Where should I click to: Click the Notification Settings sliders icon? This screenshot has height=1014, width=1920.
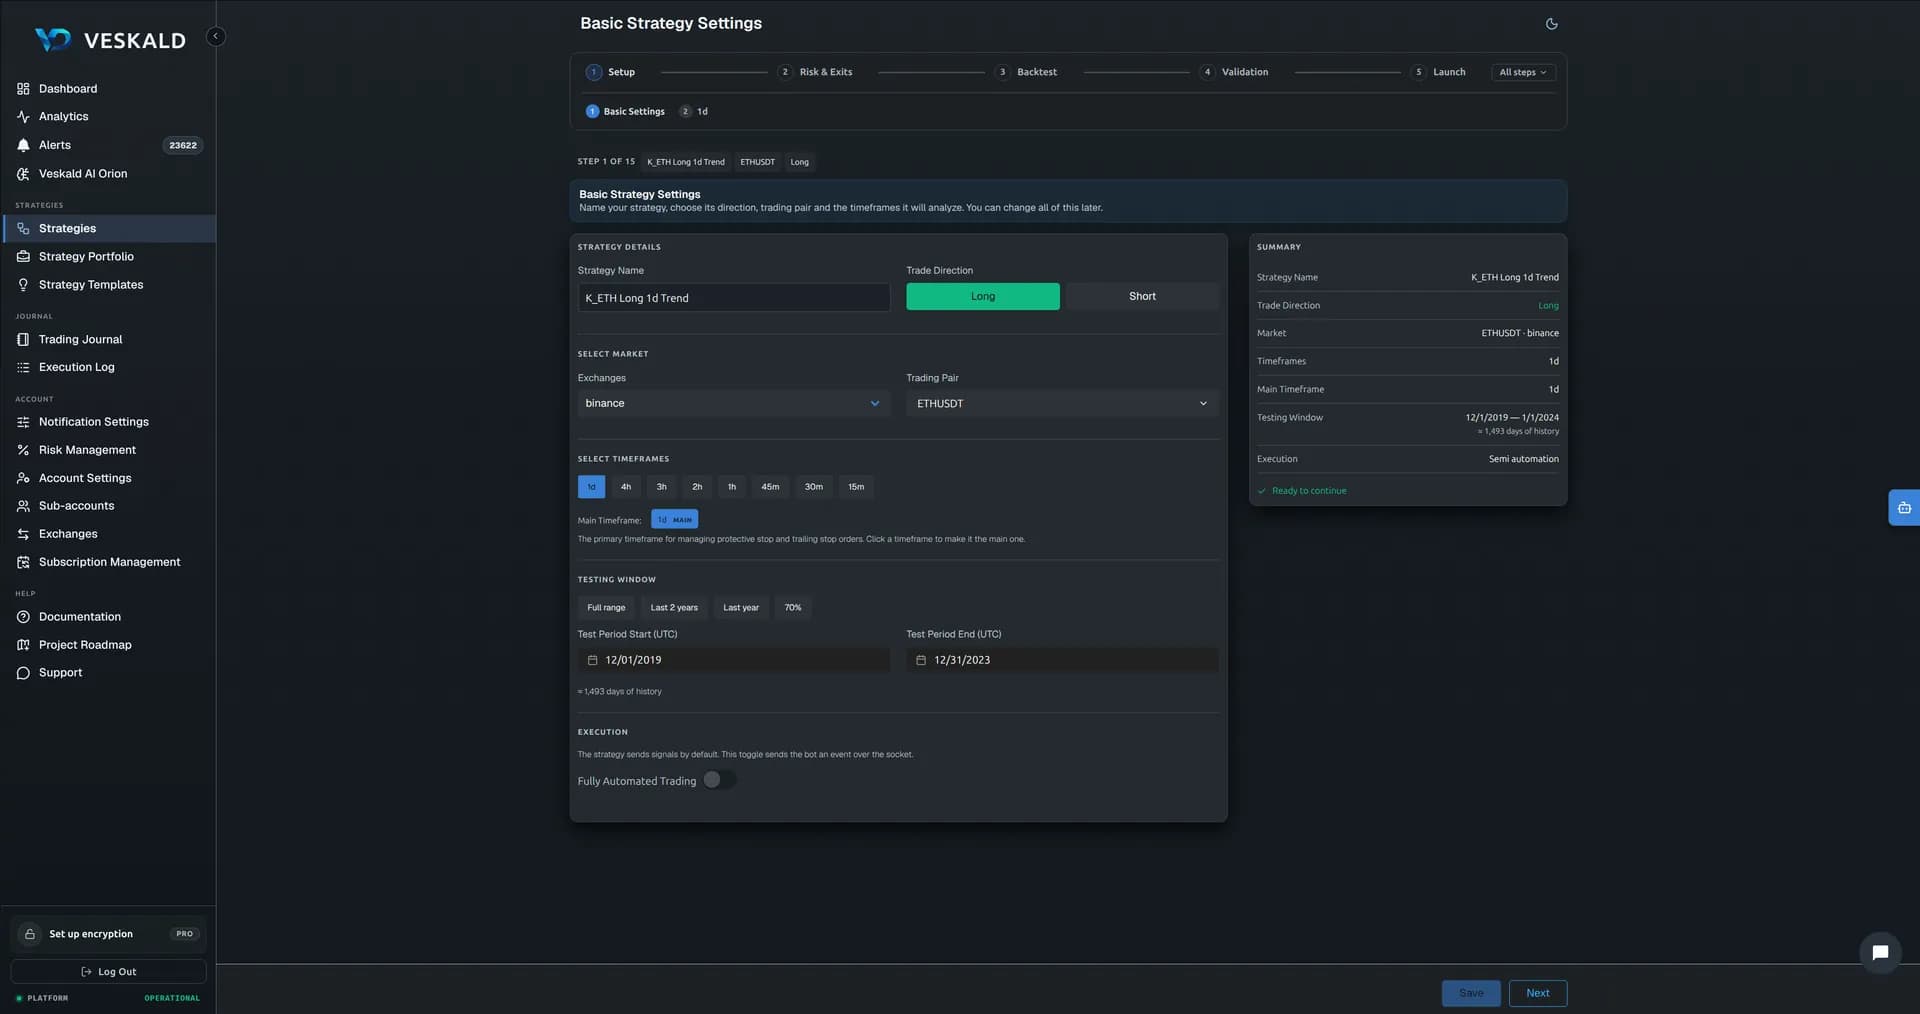23,422
